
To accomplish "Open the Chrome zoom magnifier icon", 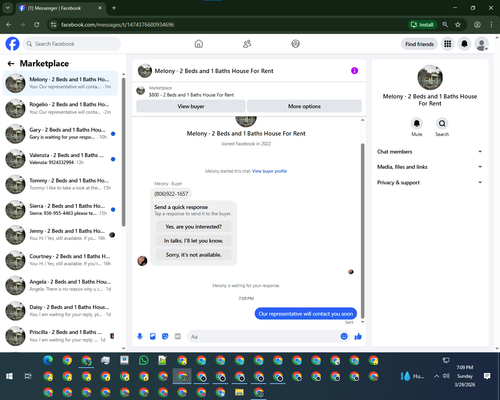I will pos(445,25).
